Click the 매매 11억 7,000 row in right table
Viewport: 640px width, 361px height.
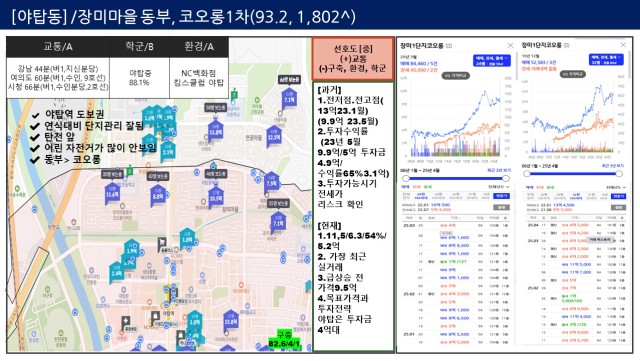coord(576,272)
